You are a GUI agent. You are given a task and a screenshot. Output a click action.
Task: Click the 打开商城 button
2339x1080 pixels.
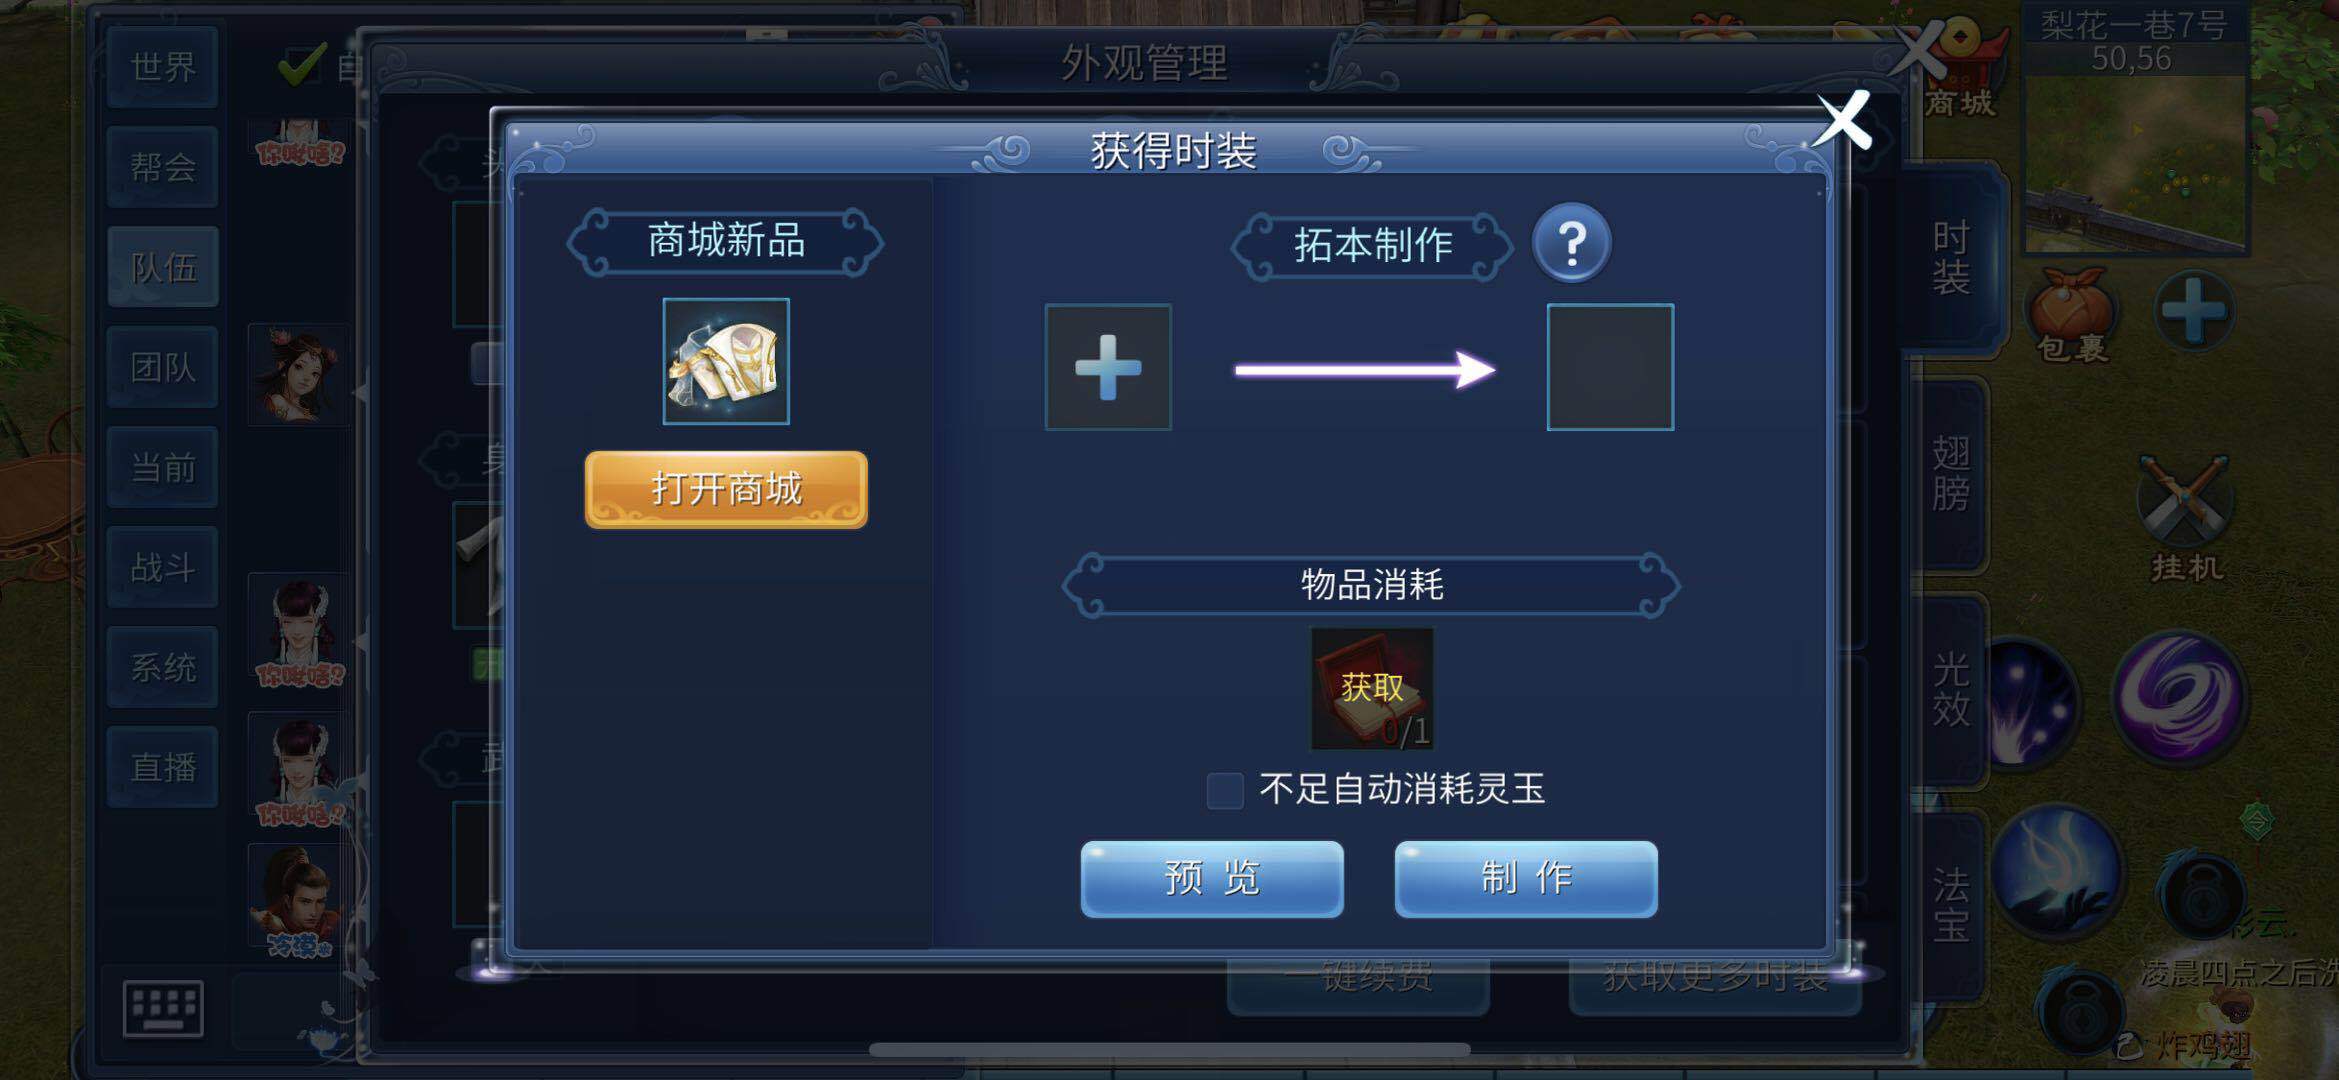coord(726,489)
